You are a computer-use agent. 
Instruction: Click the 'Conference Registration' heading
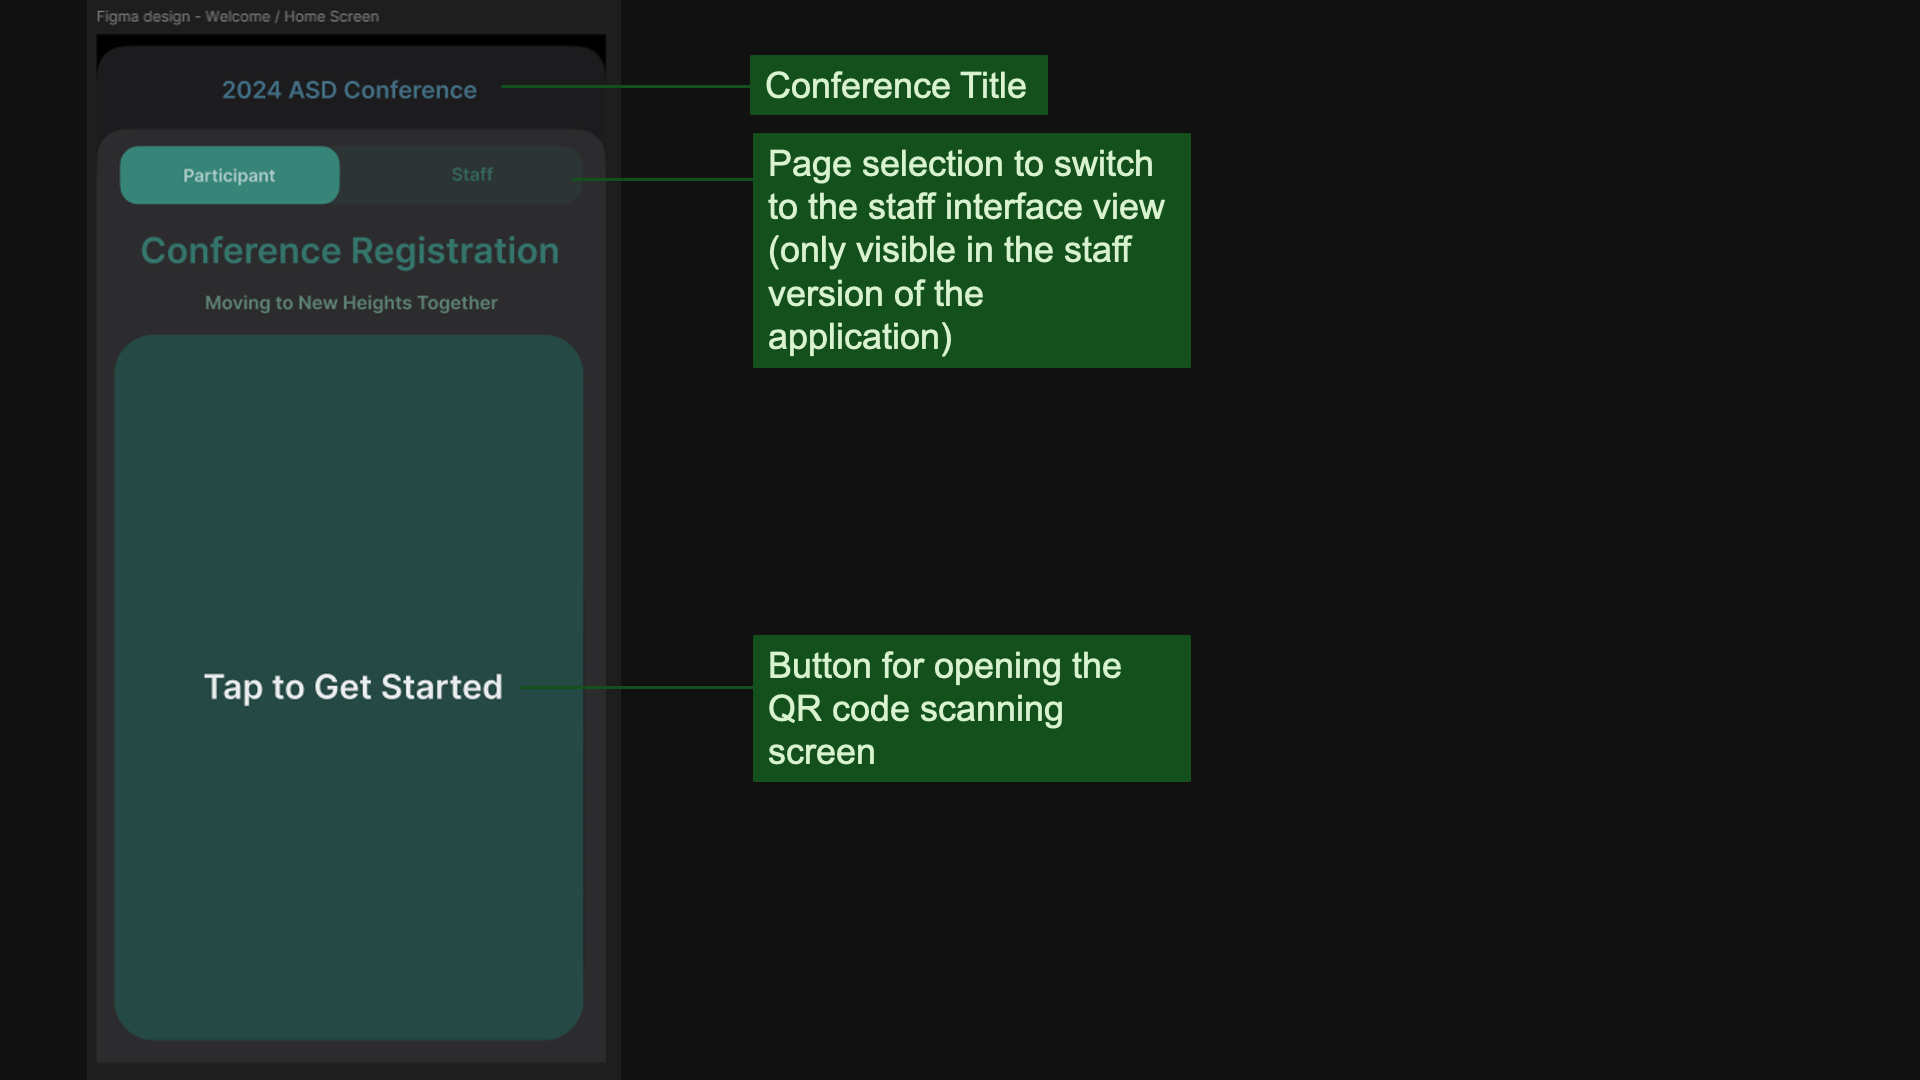coord(350,251)
